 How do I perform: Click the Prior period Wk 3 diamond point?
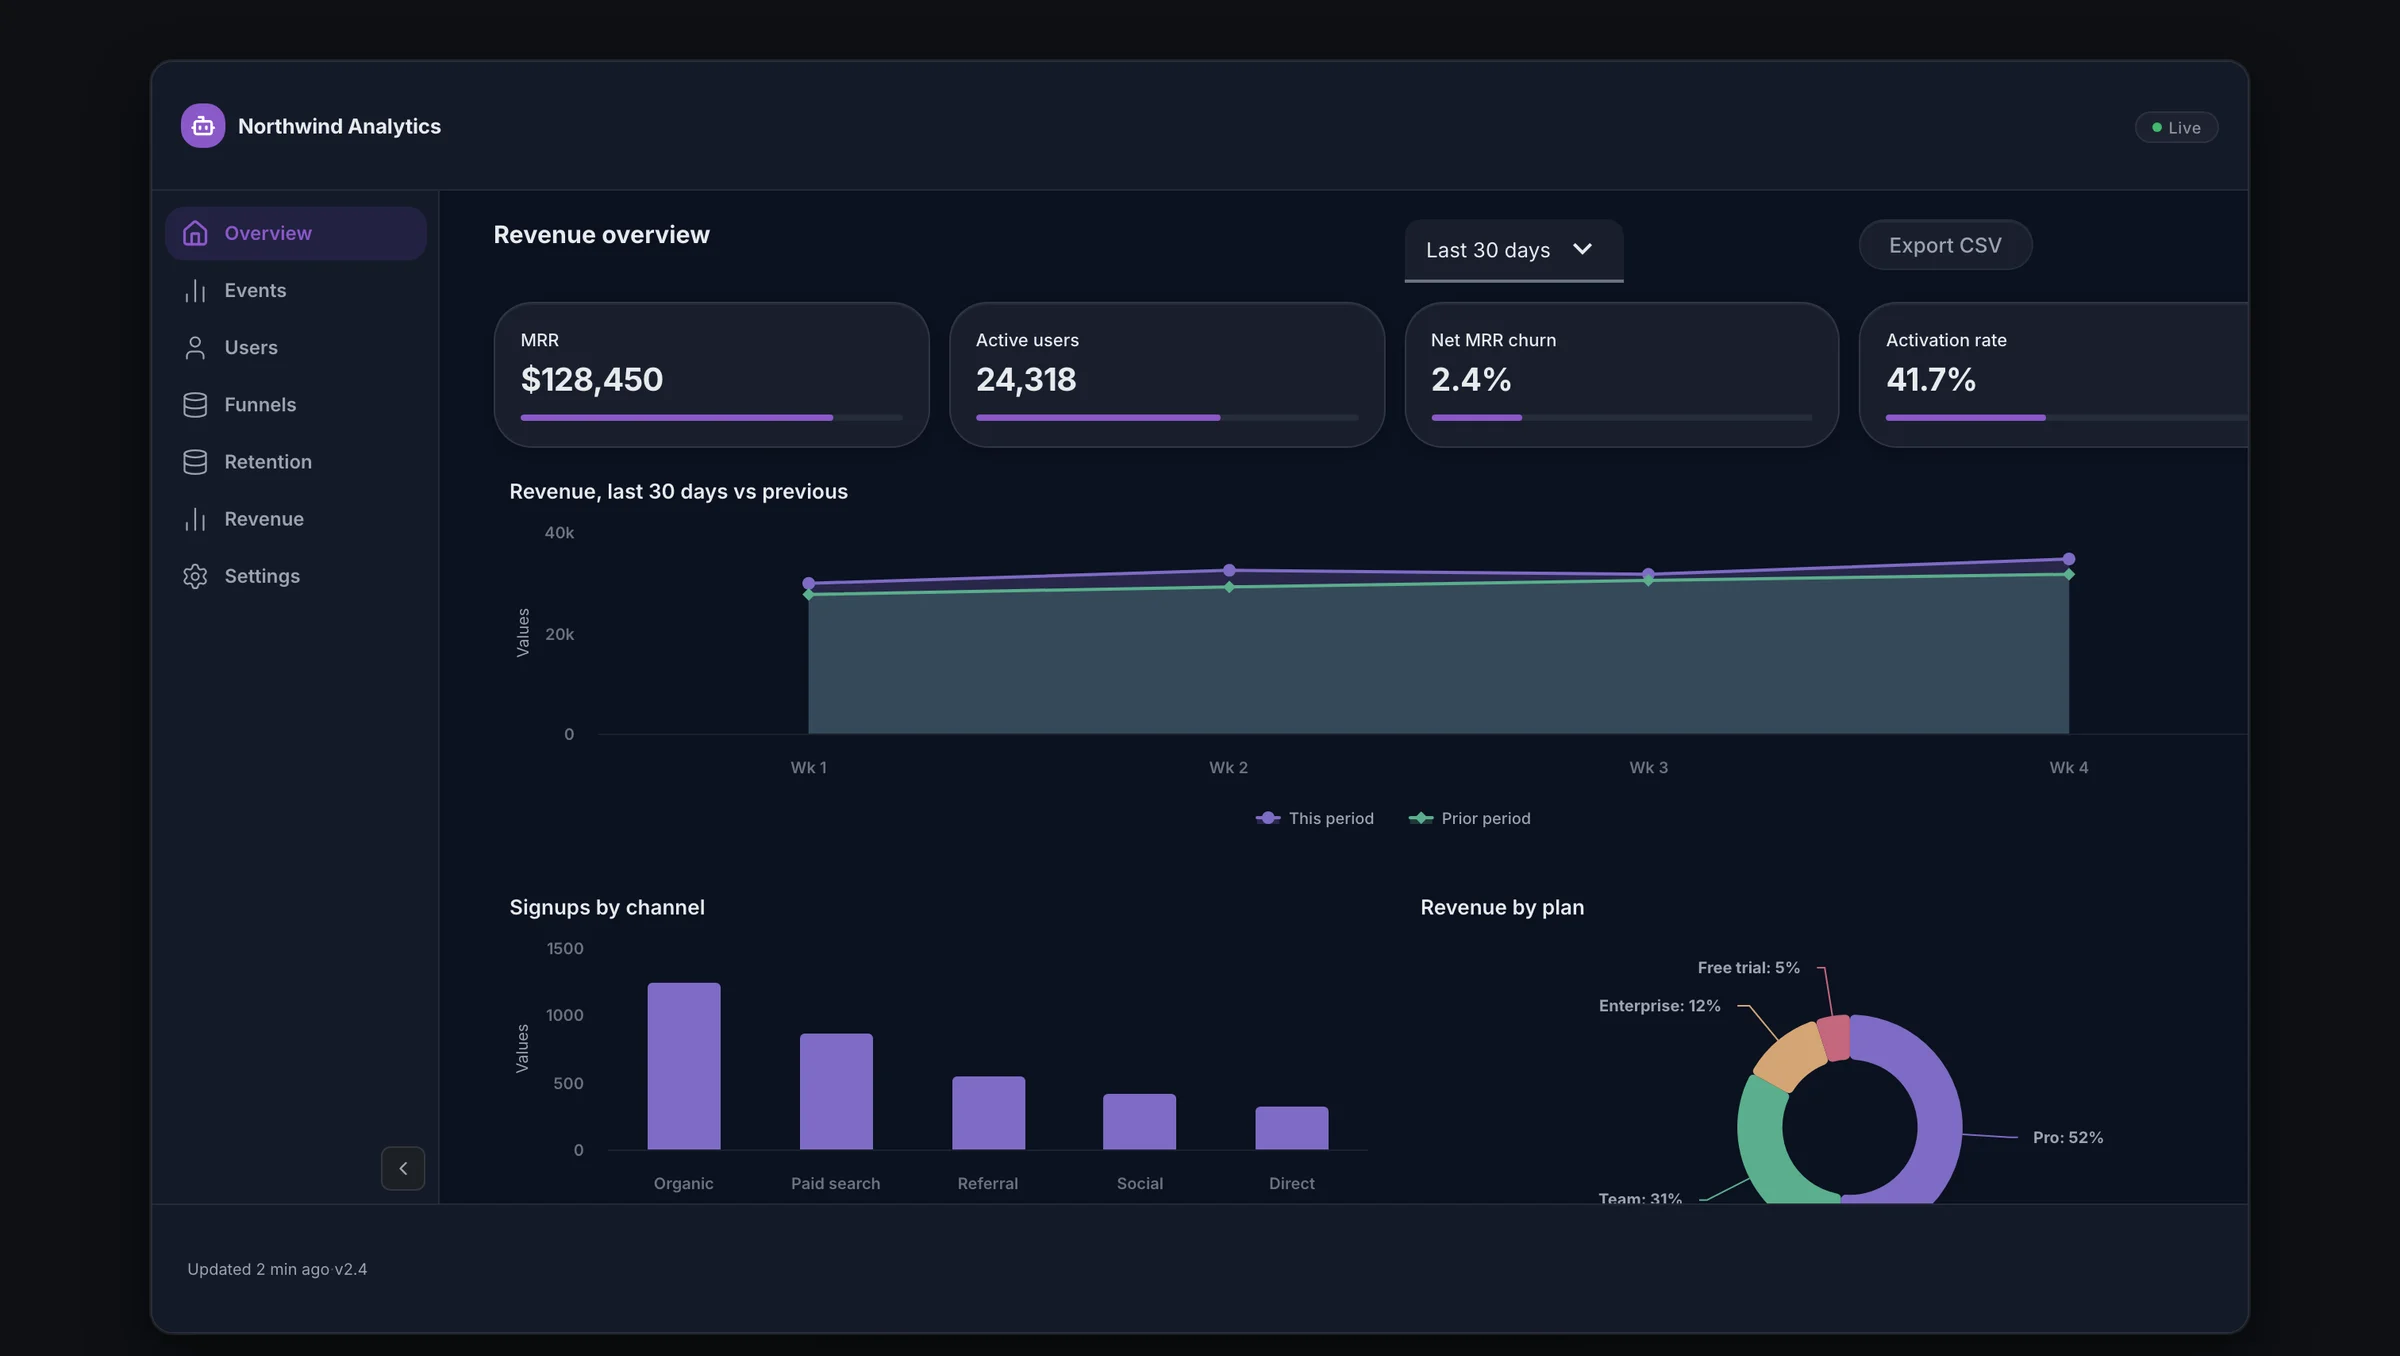pos(1649,581)
